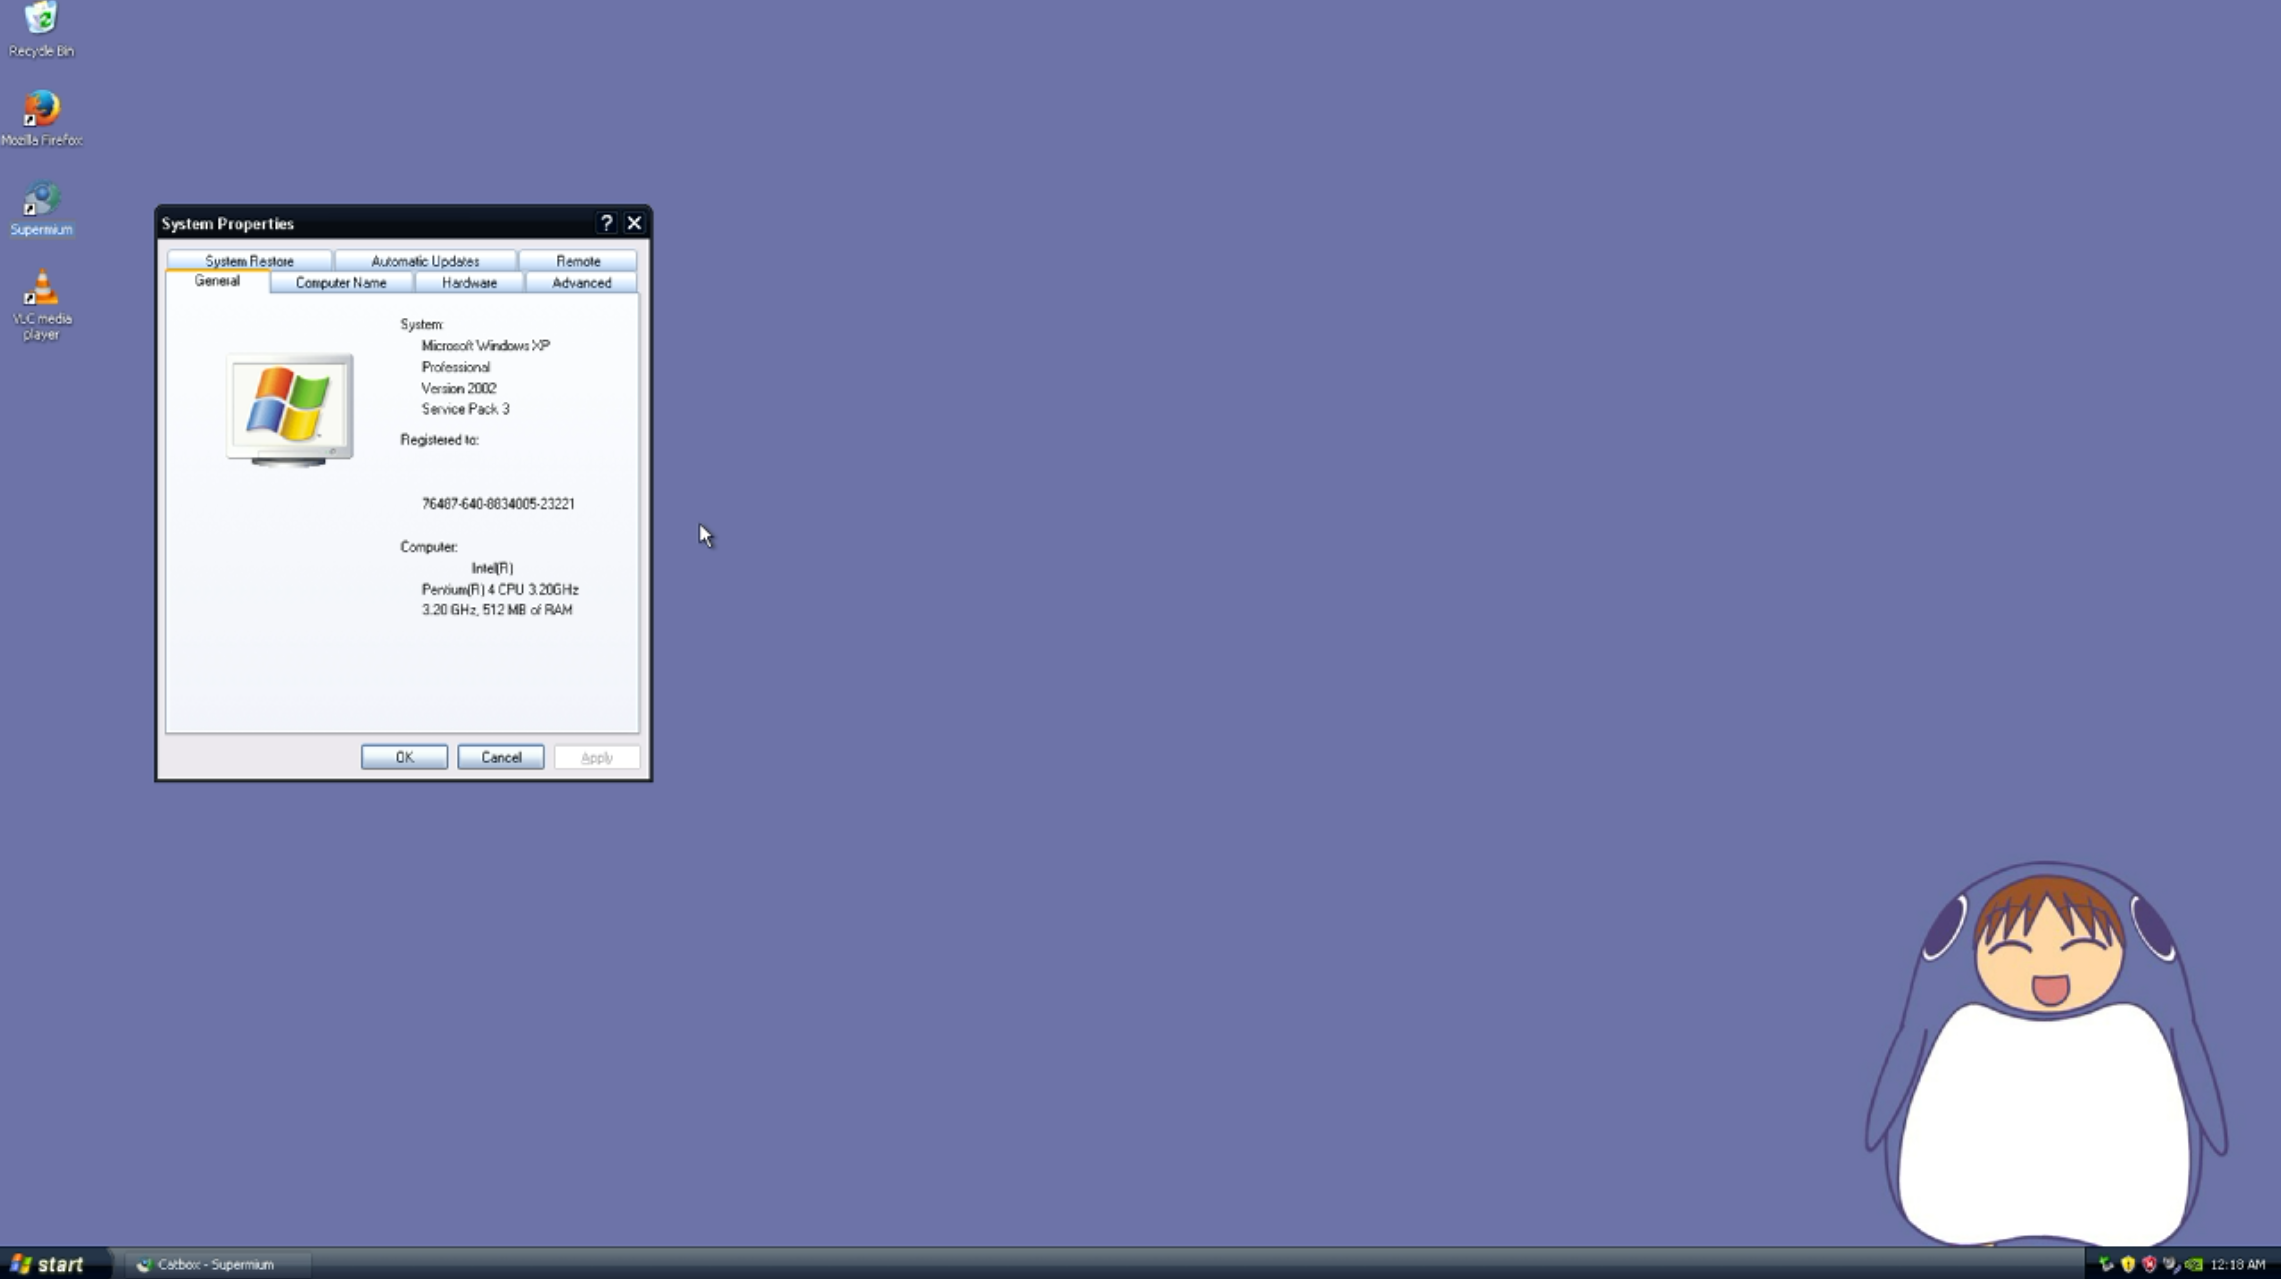2281x1279 pixels.
Task: Open the NVIDIA tray icon
Action: [x=2193, y=1264]
